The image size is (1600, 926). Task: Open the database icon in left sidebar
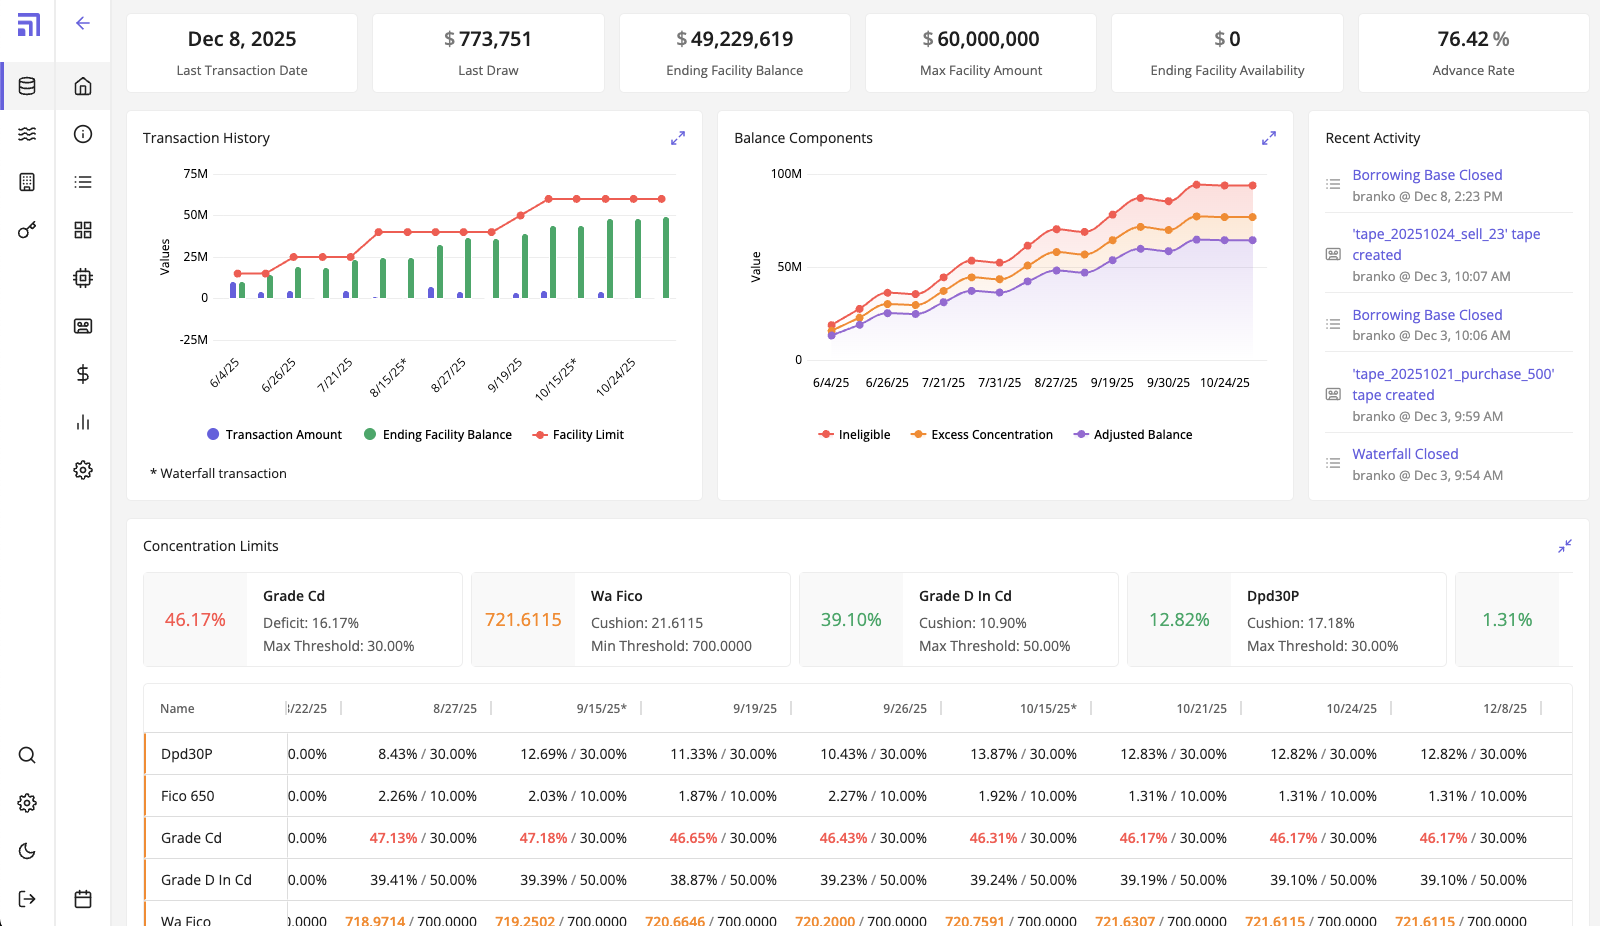click(x=27, y=86)
